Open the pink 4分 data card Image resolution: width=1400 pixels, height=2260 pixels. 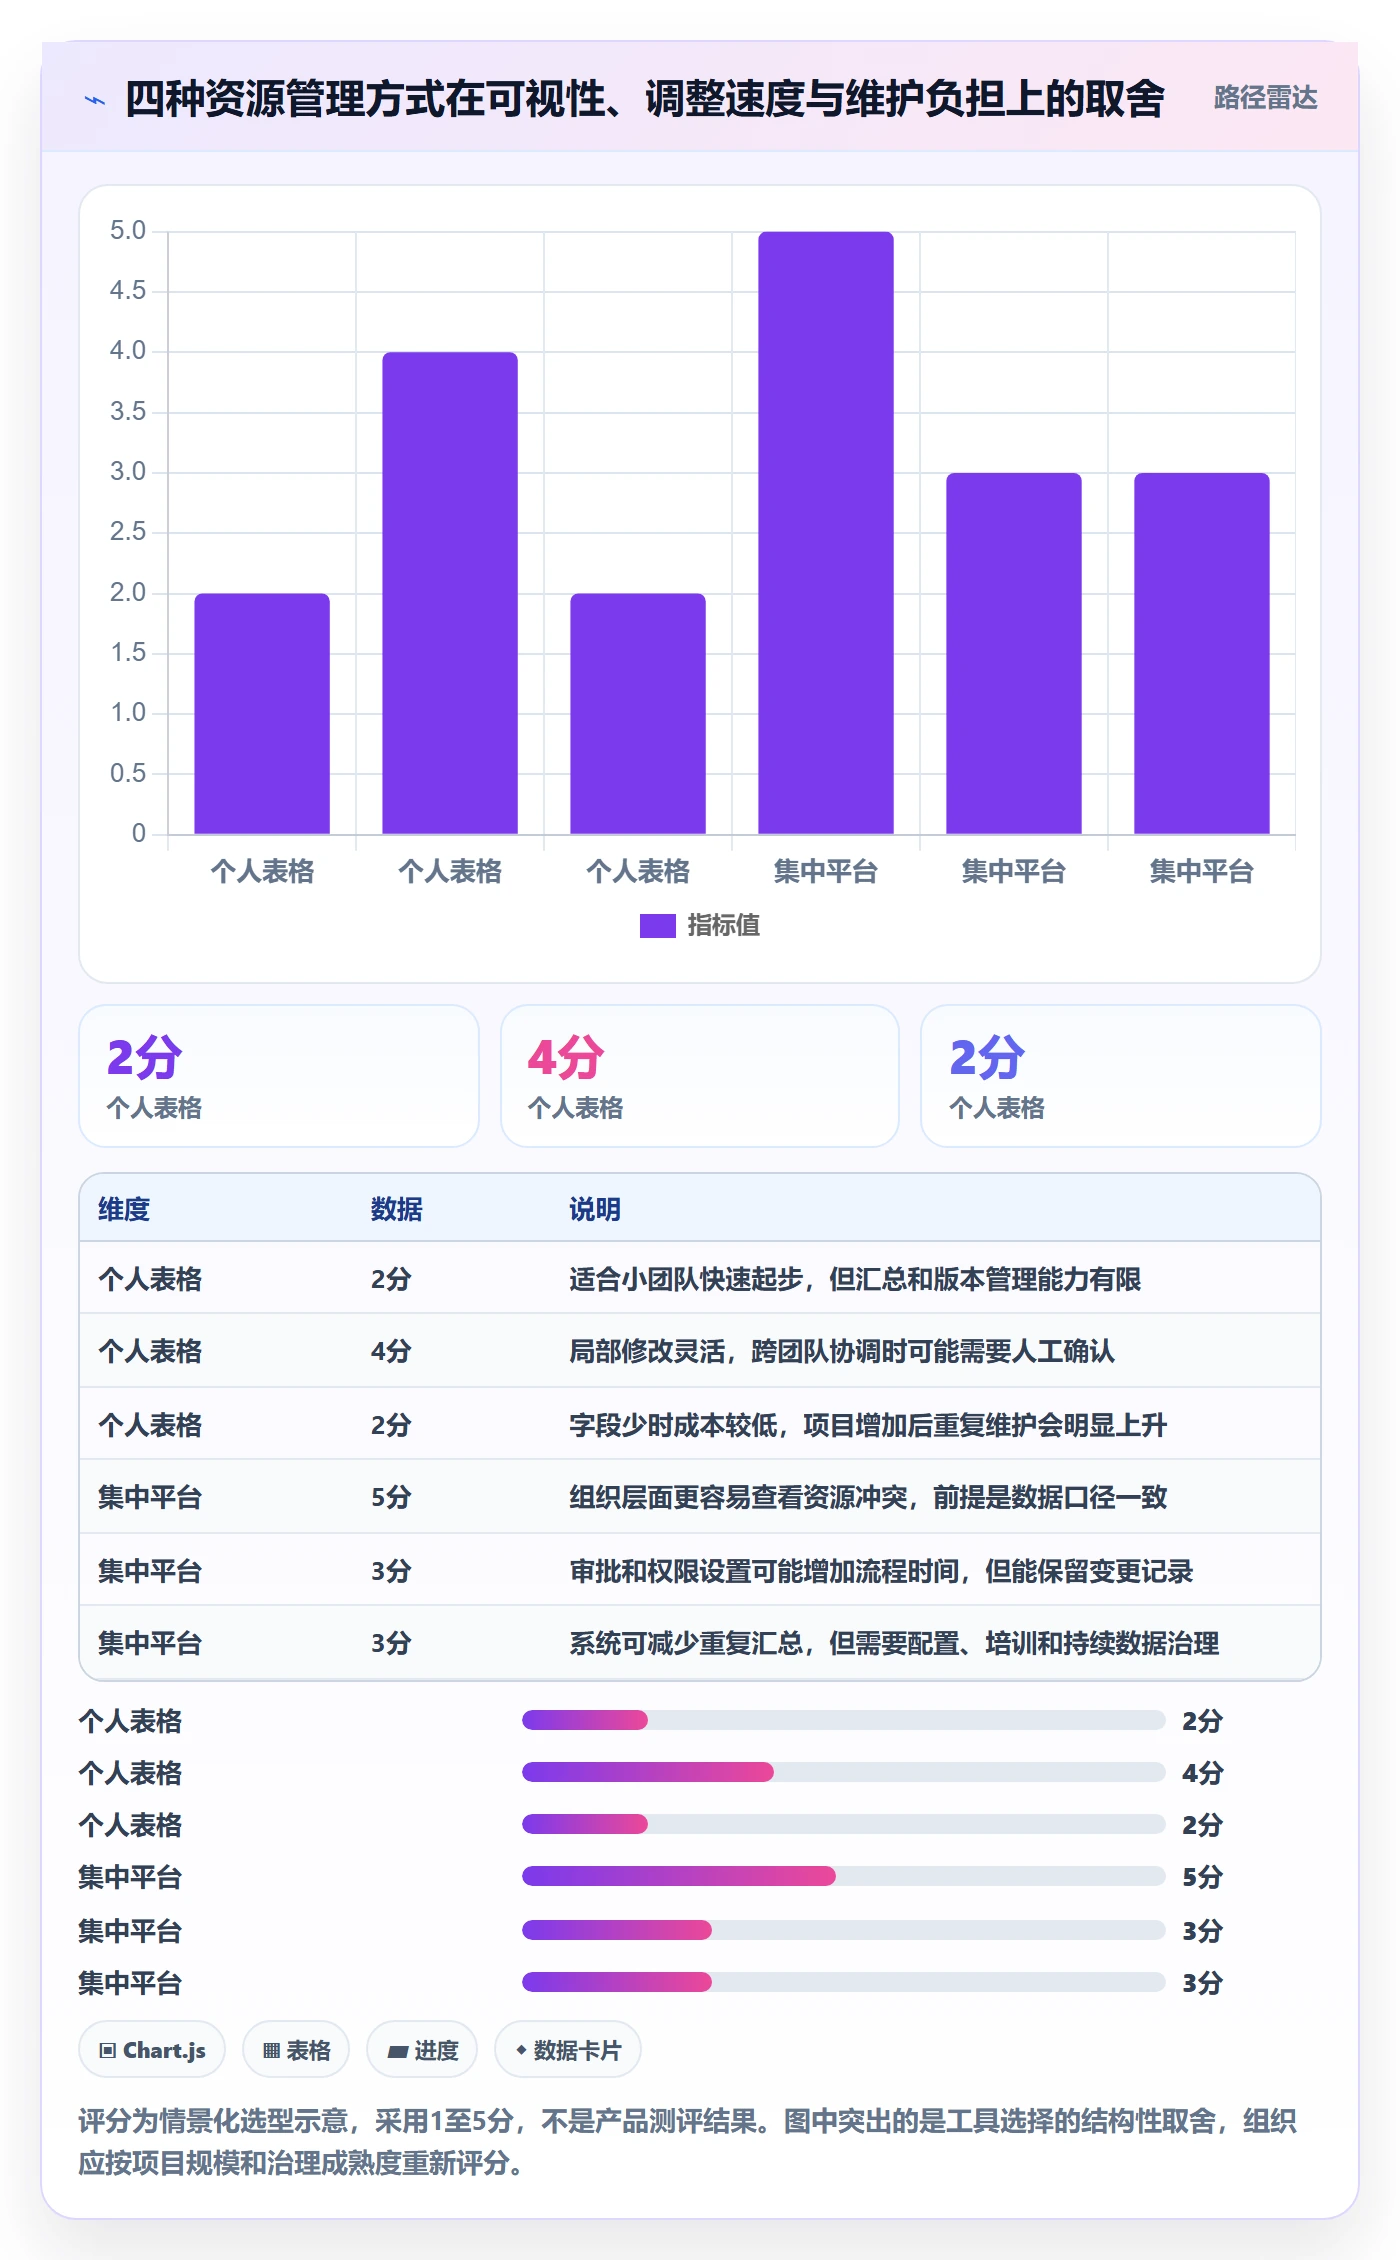click(x=700, y=1076)
